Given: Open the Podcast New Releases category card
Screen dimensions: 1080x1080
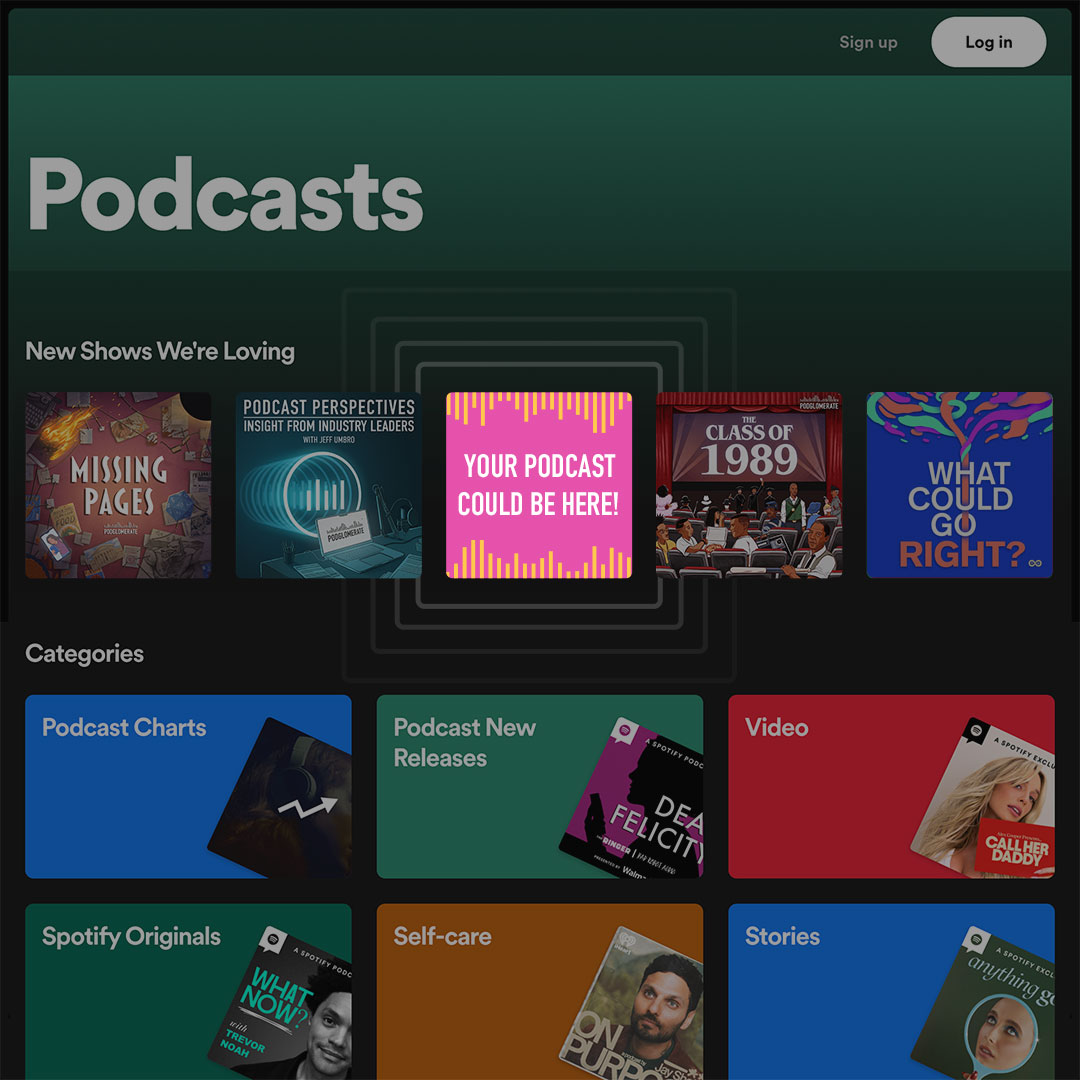Looking at the screenshot, I should click(539, 786).
